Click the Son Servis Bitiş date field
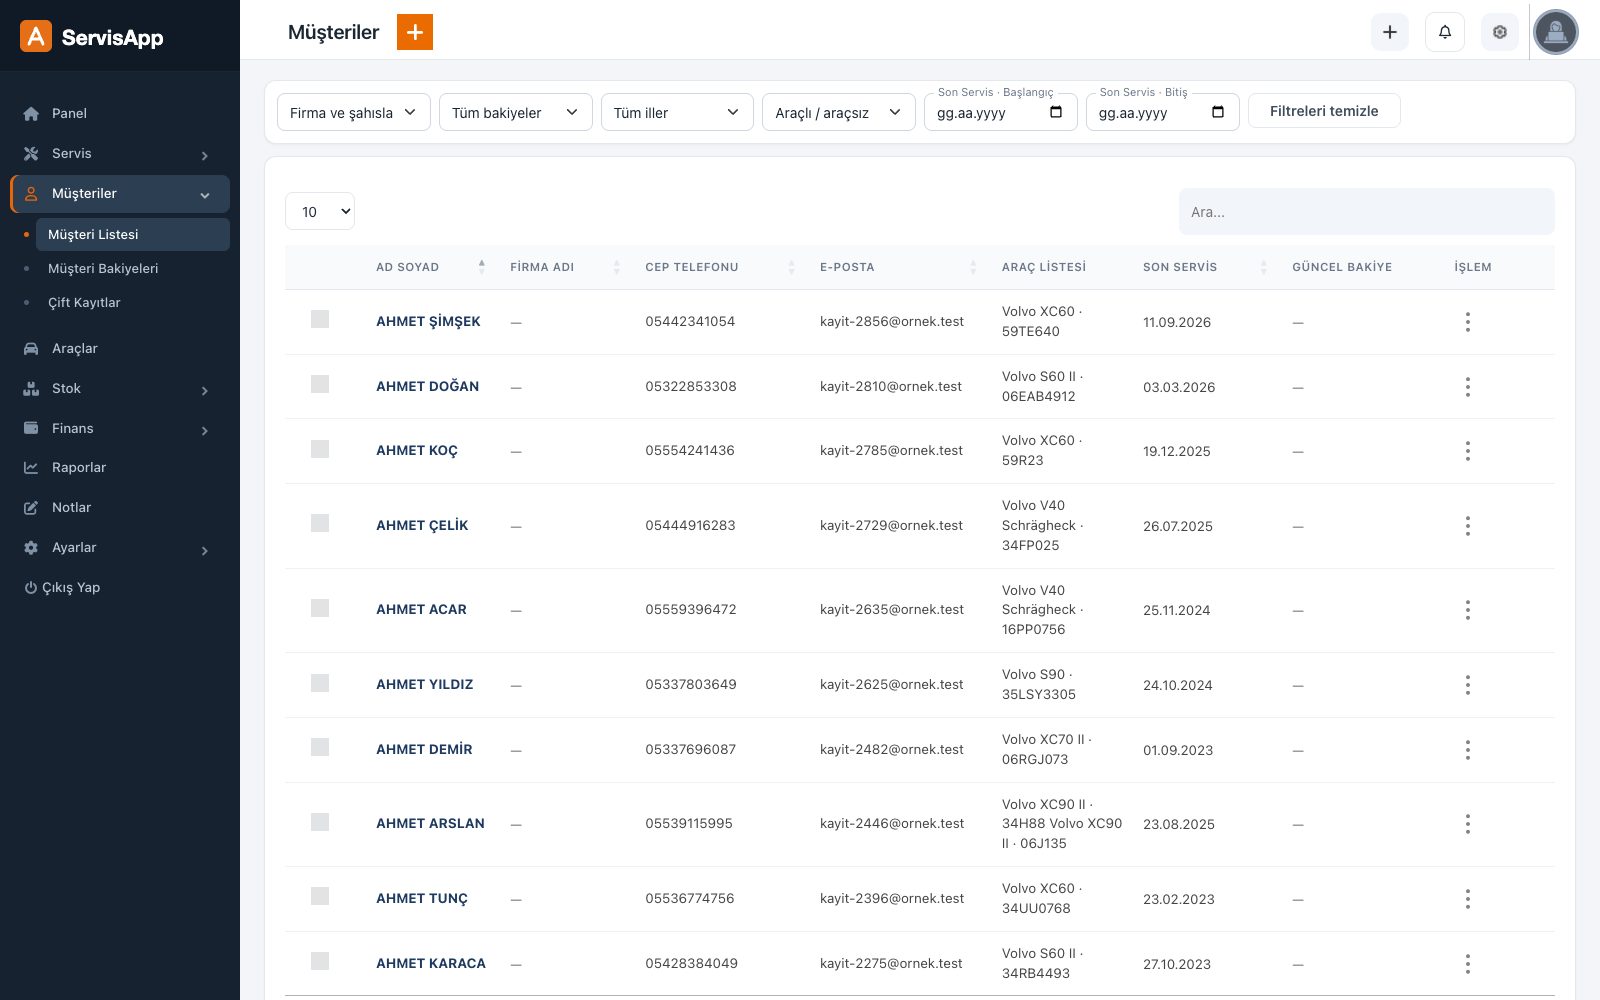The image size is (1600, 1000). (1162, 112)
